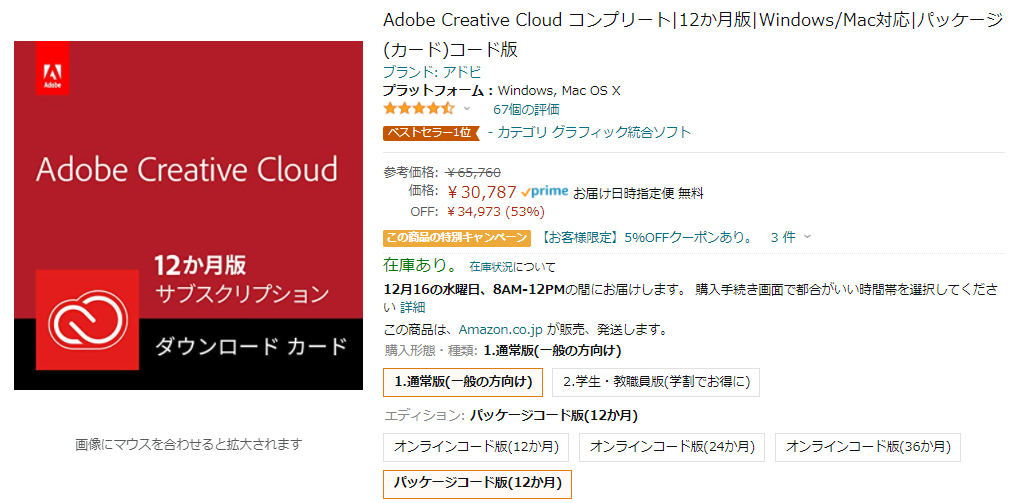
Task: Open the 在庫状況 stock status link
Action: pos(491,266)
